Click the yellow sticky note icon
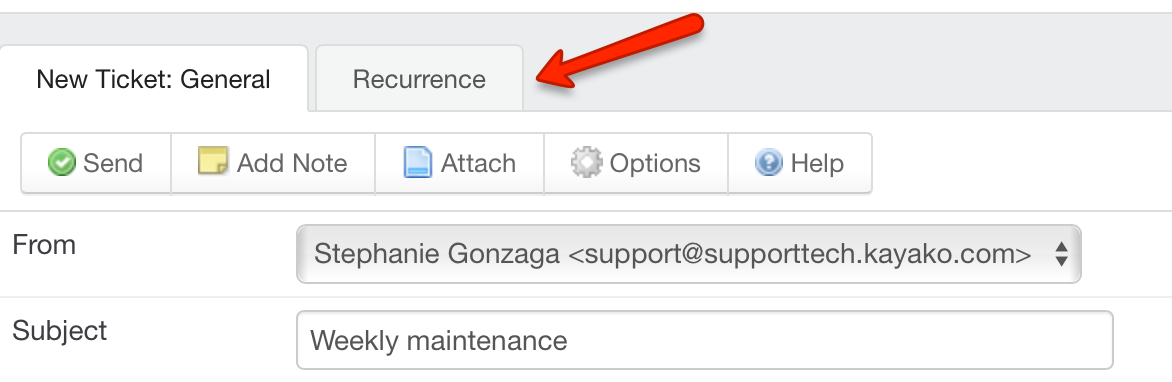This screenshot has width=1172, height=382. (212, 161)
